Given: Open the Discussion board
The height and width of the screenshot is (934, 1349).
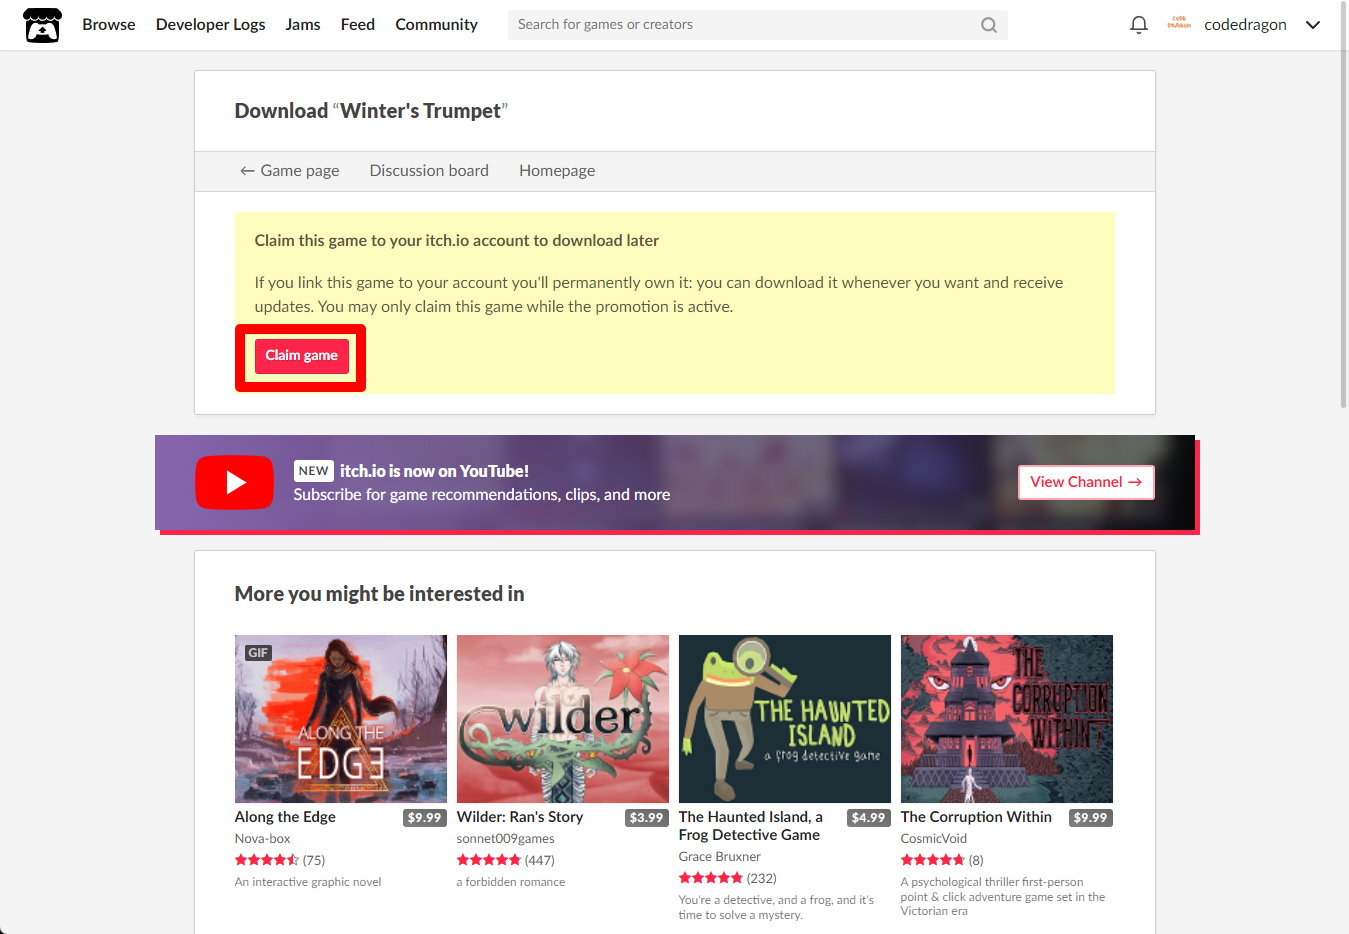Looking at the screenshot, I should coord(429,171).
